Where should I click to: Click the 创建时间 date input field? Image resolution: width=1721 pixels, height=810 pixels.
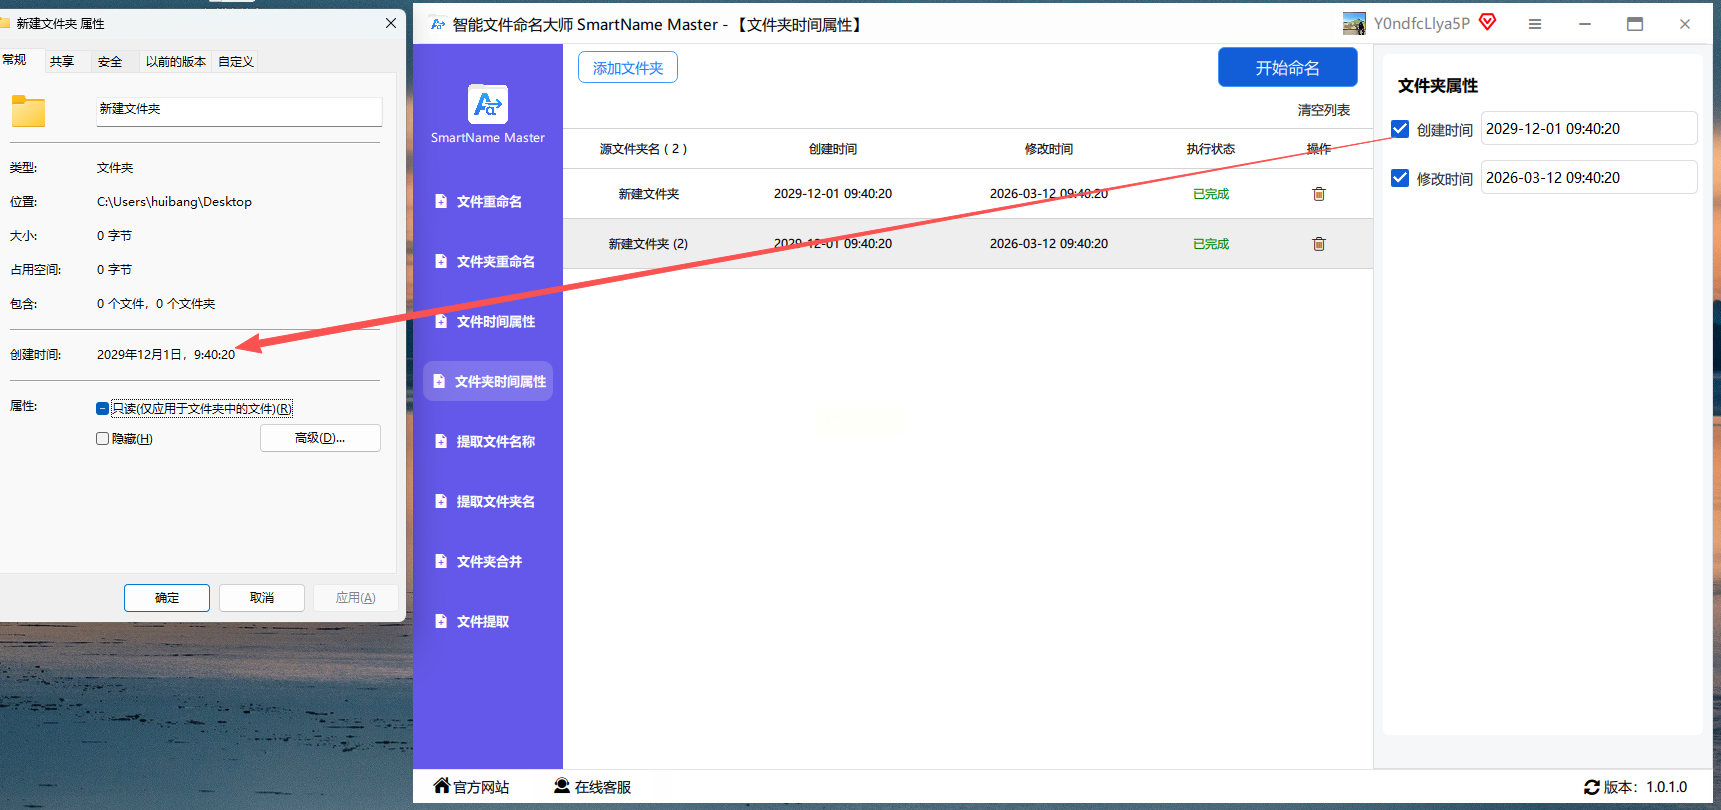click(1587, 129)
